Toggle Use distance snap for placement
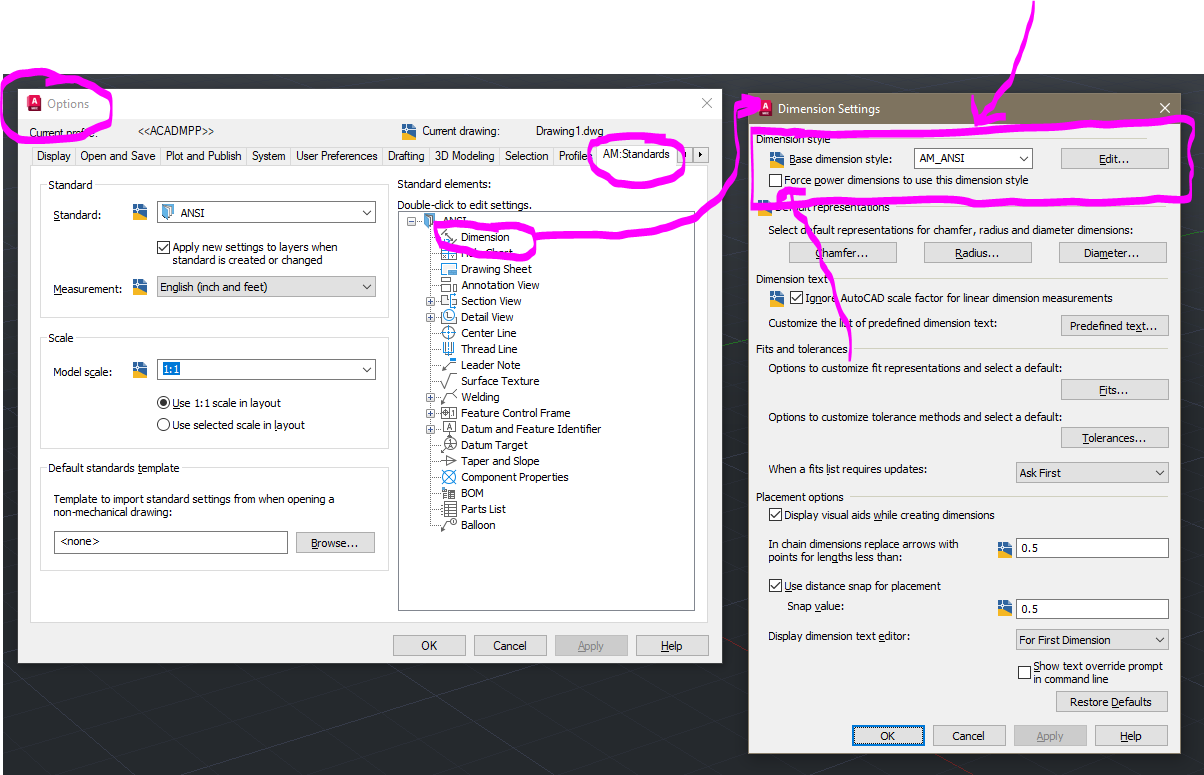Screen dimensions: 1204x775 776,585
